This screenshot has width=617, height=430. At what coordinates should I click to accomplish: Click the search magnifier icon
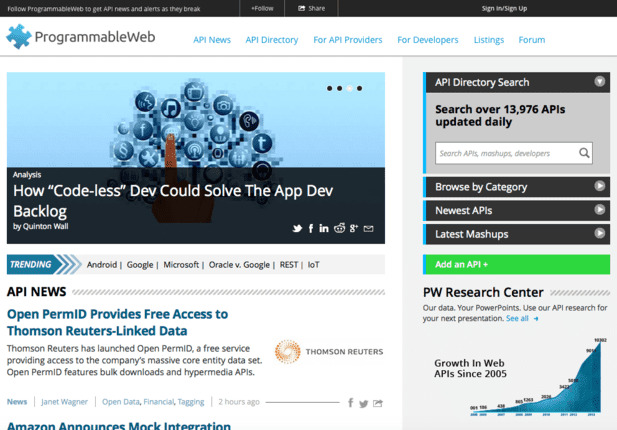[x=584, y=153]
